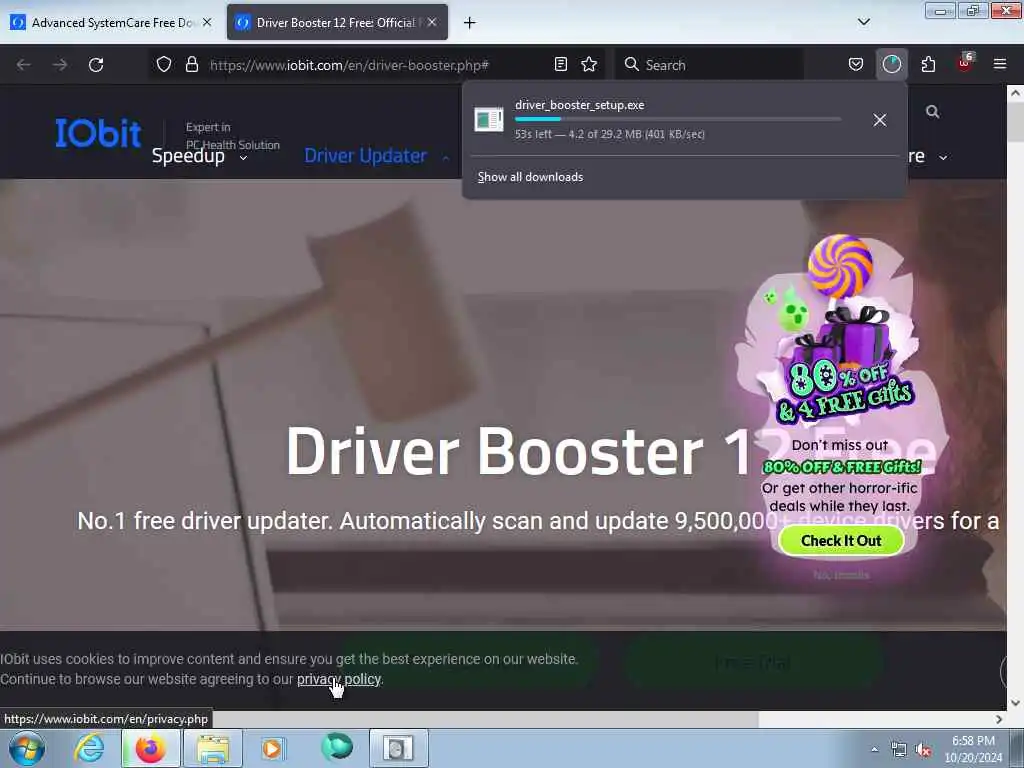Click the vertical scrollbar thumb
This screenshot has height=768, width=1024.
pyautogui.click(x=1015, y=122)
